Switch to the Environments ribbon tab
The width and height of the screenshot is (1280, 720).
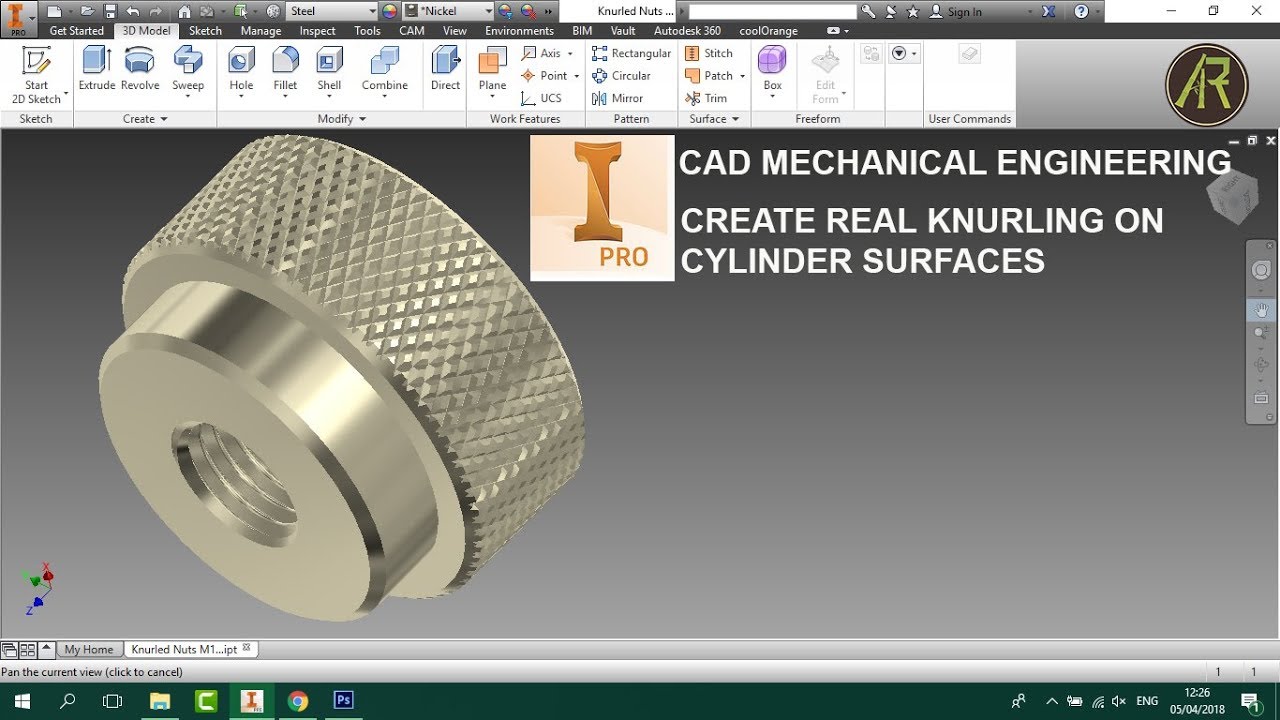[519, 31]
